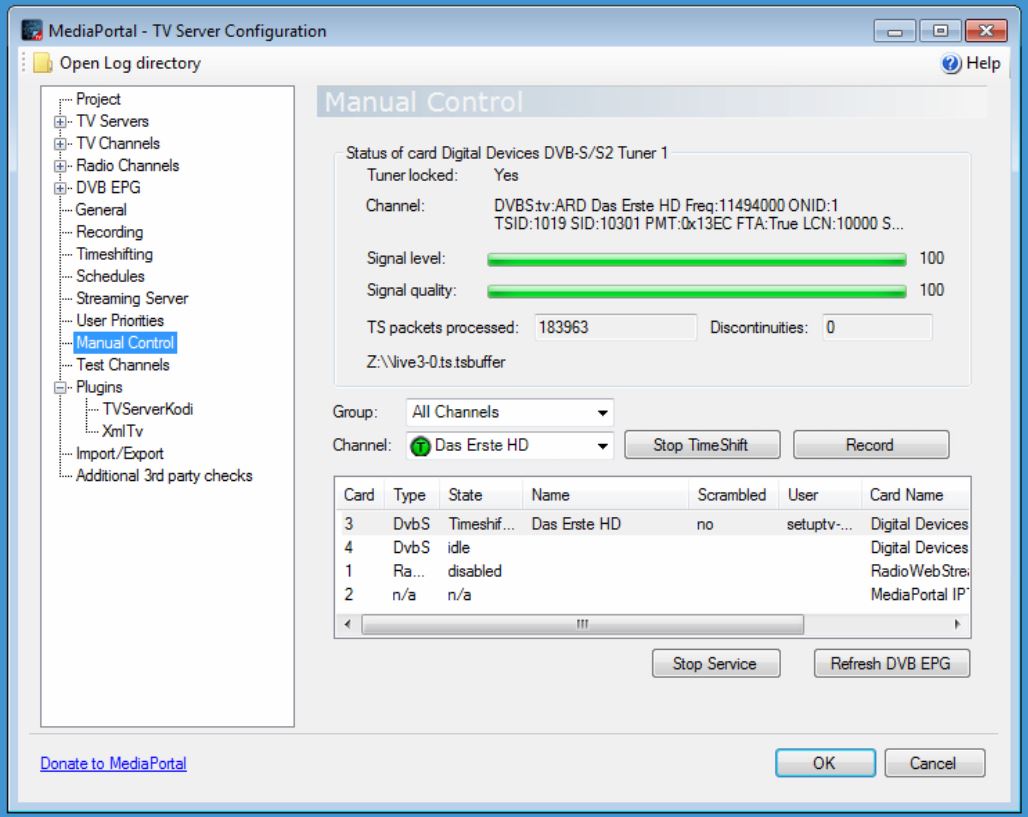The width and height of the screenshot is (1028, 817).
Task: Select the TV Channels tree label
Action: pos(118,144)
